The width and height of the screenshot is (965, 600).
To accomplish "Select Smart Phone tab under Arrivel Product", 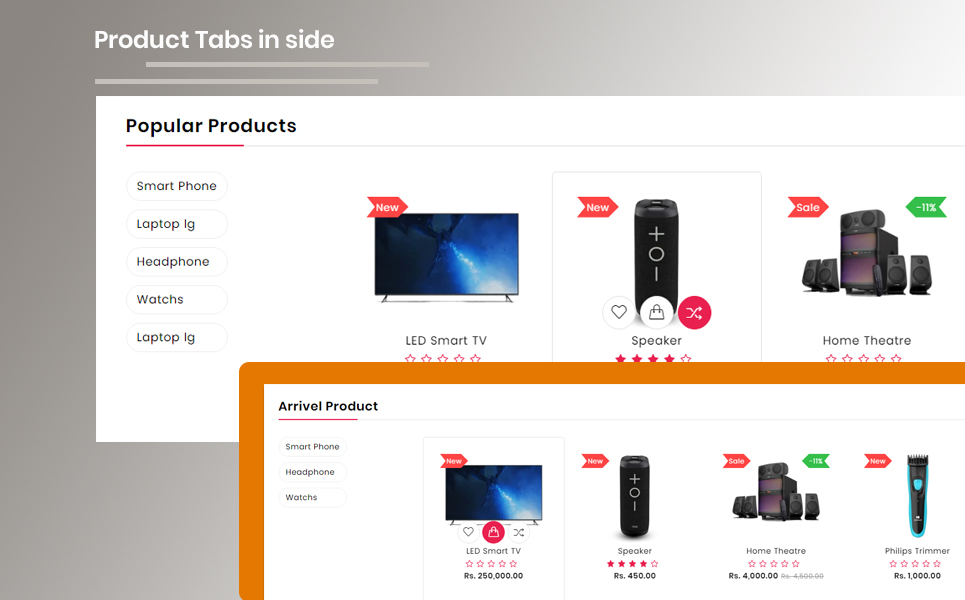I will [x=313, y=446].
